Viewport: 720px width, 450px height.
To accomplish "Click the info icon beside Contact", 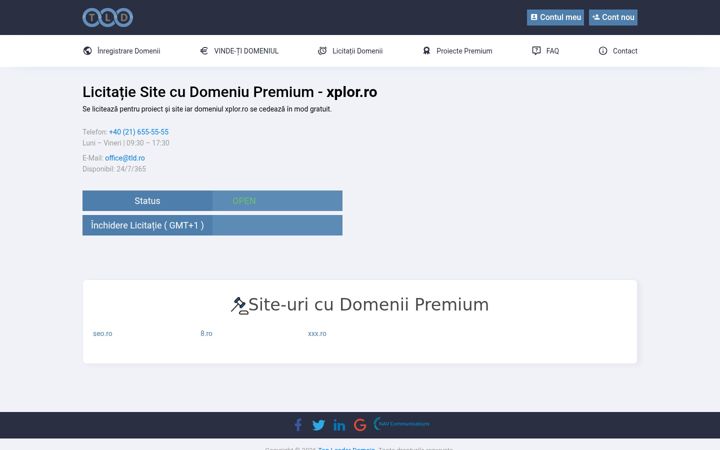I will [x=603, y=51].
